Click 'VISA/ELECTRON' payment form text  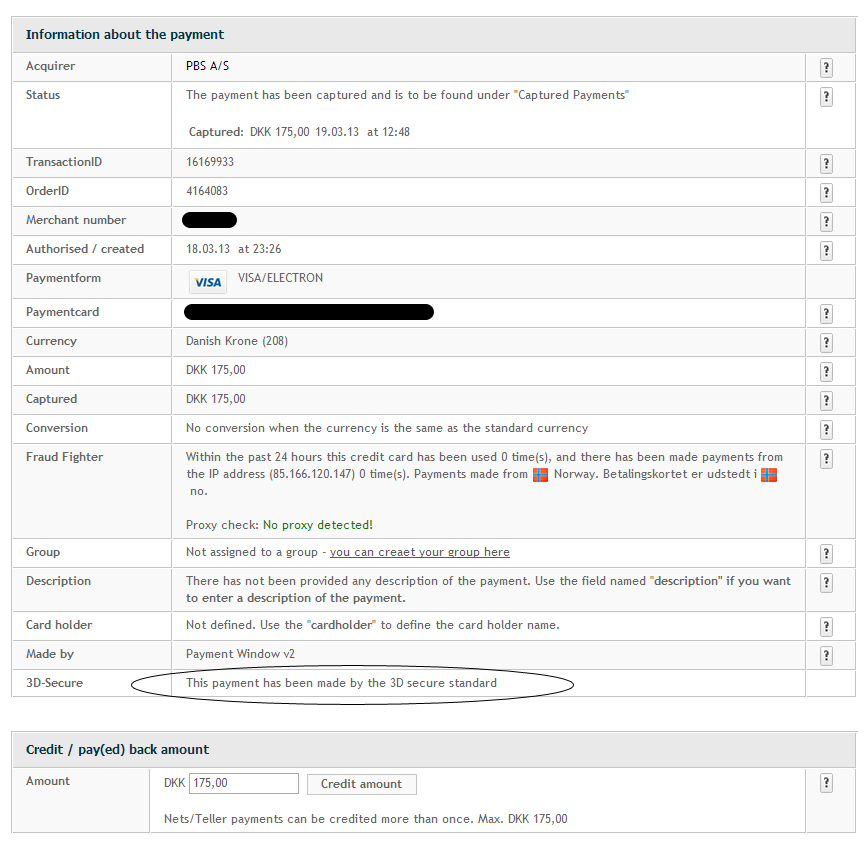(x=280, y=278)
